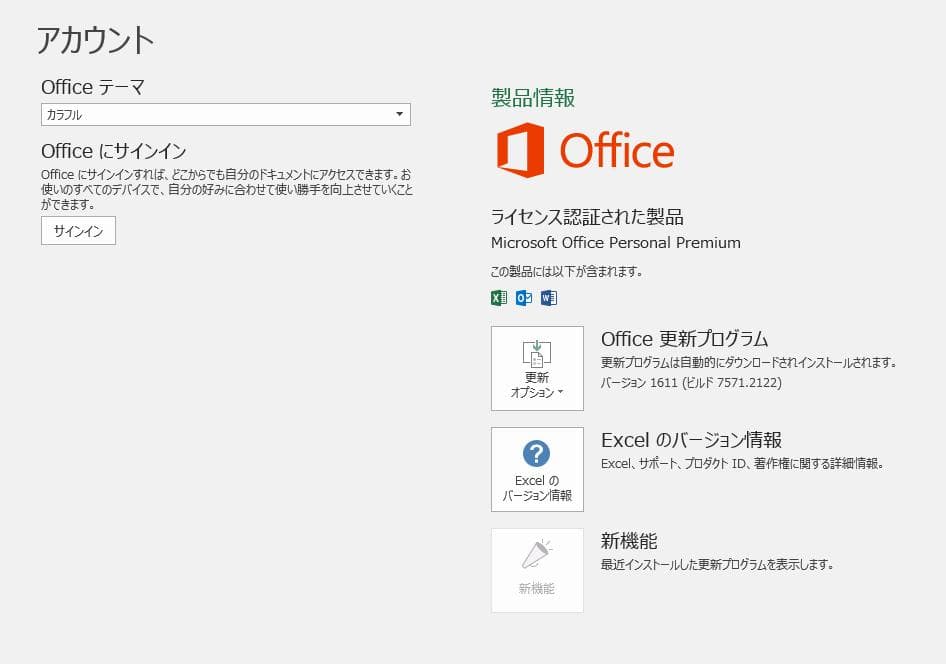
Task: Open Excel のバージョン情報
Action: point(537,469)
